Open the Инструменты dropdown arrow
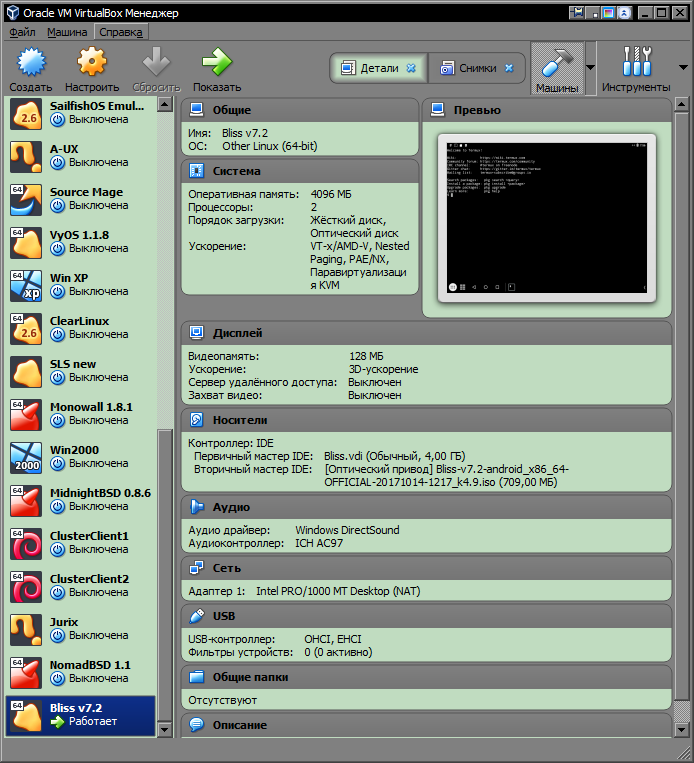Screen dimensions: 694x763 click(x=683, y=68)
